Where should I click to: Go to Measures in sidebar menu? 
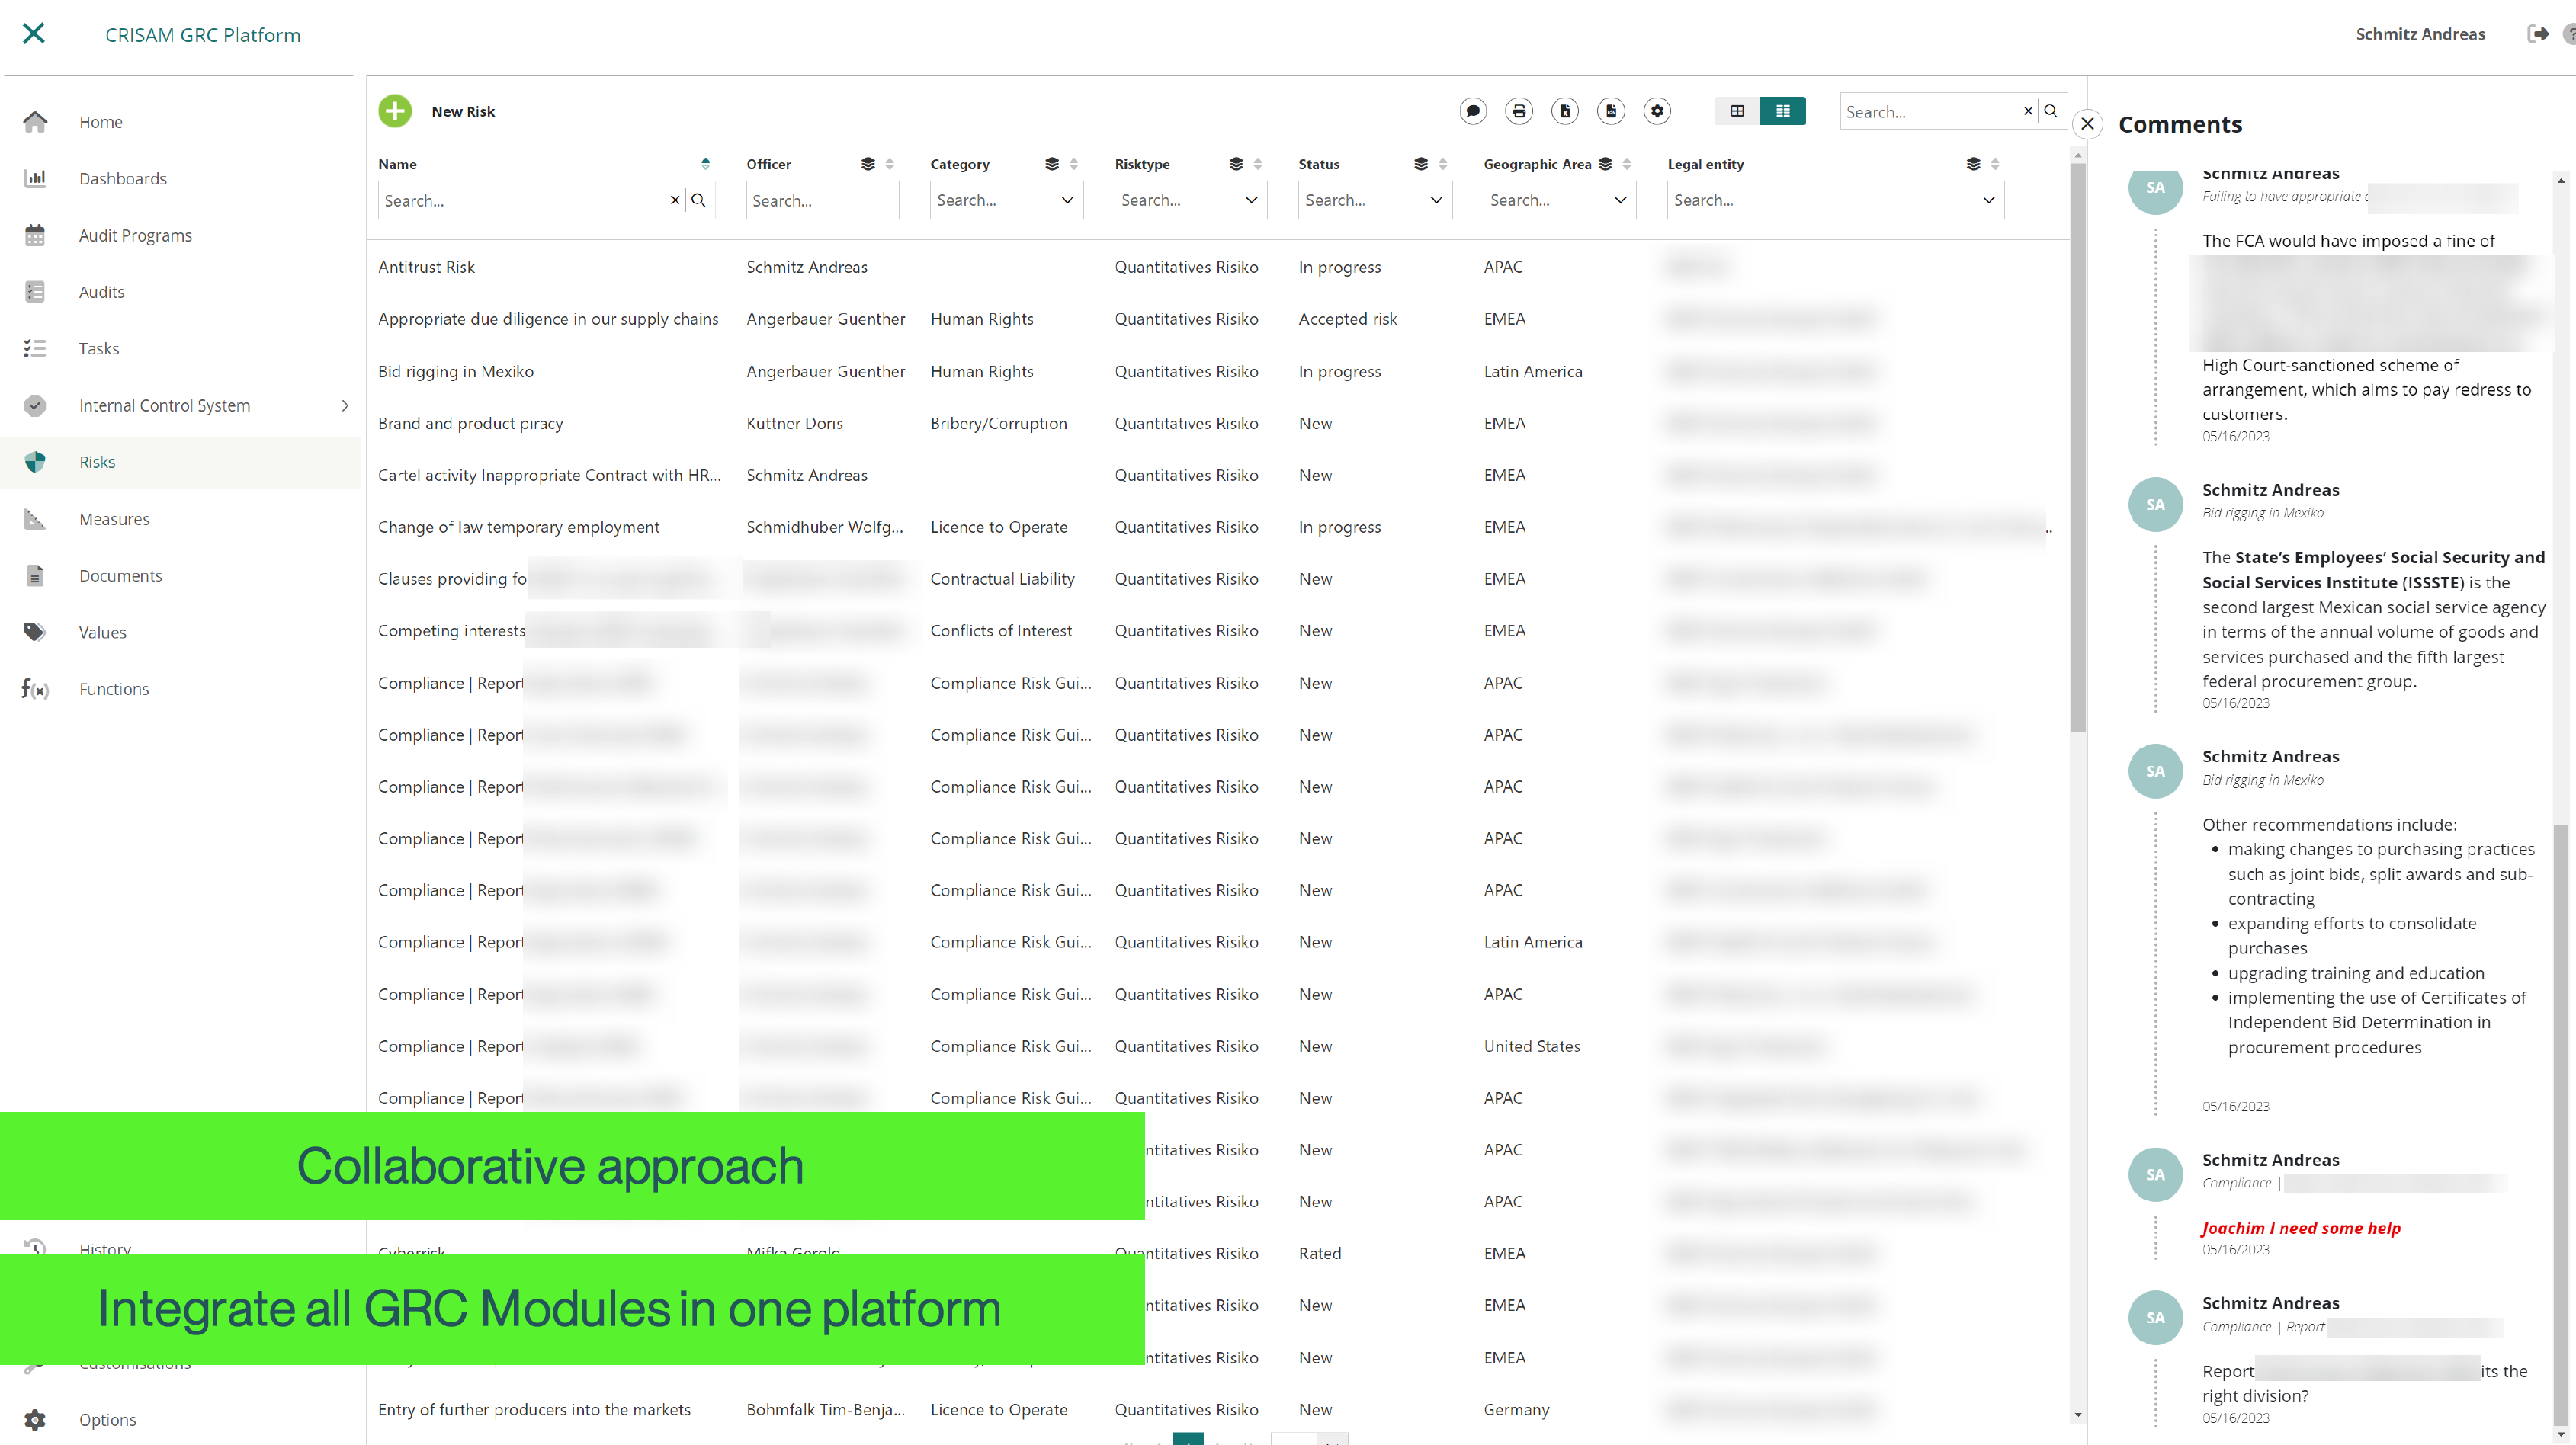tap(114, 519)
